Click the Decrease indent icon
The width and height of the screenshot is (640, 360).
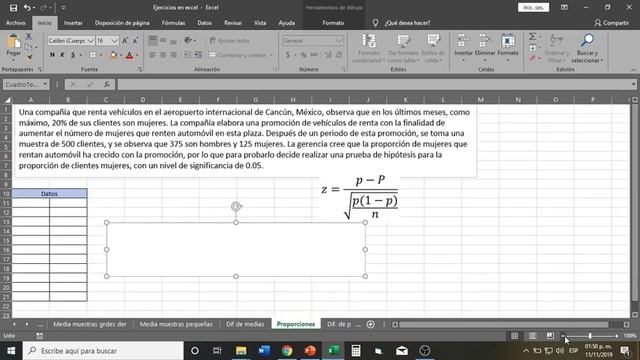(187, 55)
